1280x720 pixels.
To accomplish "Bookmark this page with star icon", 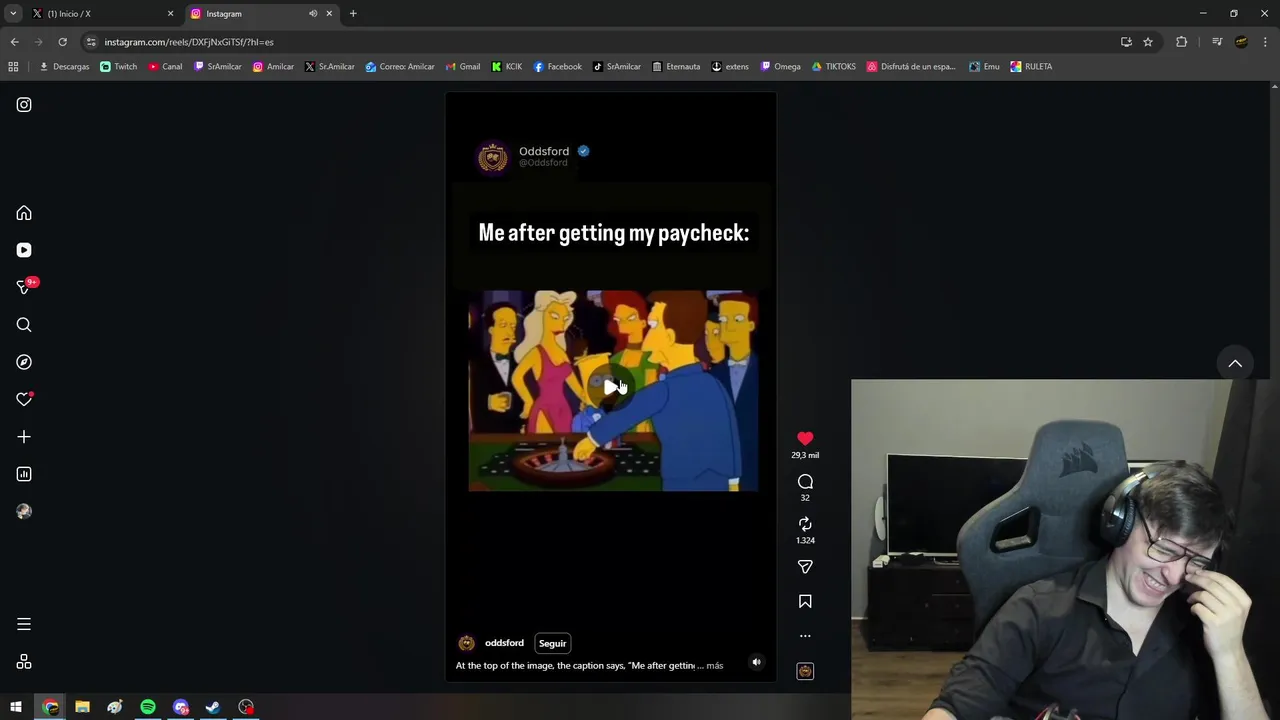I will pyautogui.click(x=1148, y=42).
